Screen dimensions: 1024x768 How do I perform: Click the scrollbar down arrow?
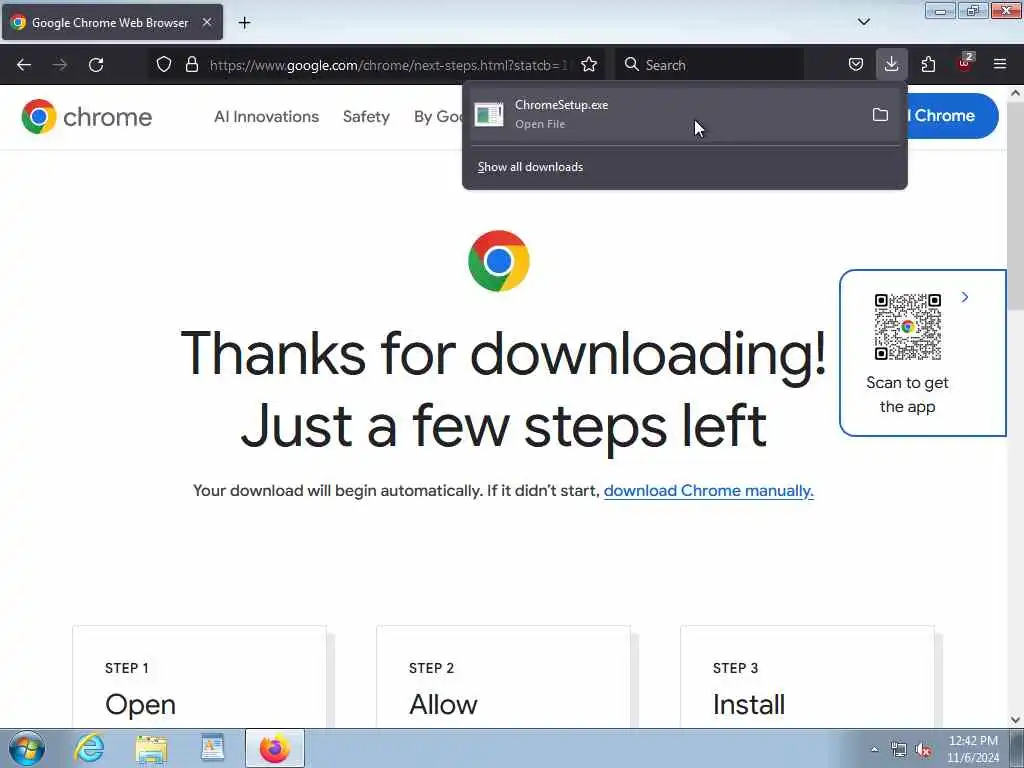click(1015, 720)
